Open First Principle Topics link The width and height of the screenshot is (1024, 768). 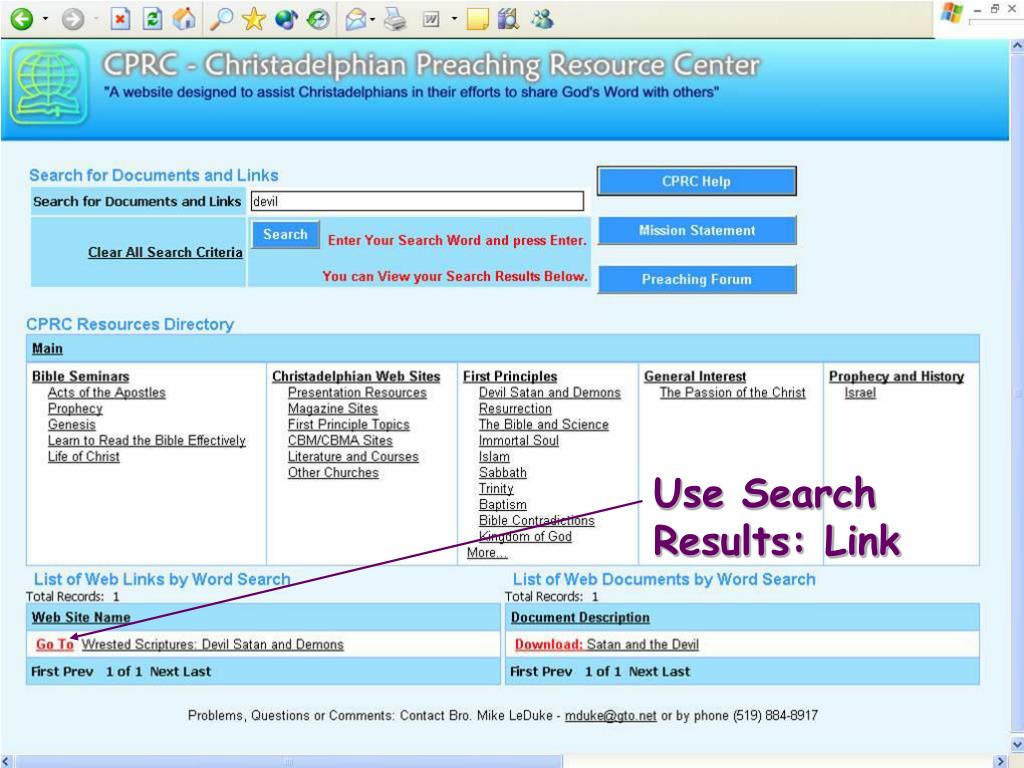(x=349, y=424)
